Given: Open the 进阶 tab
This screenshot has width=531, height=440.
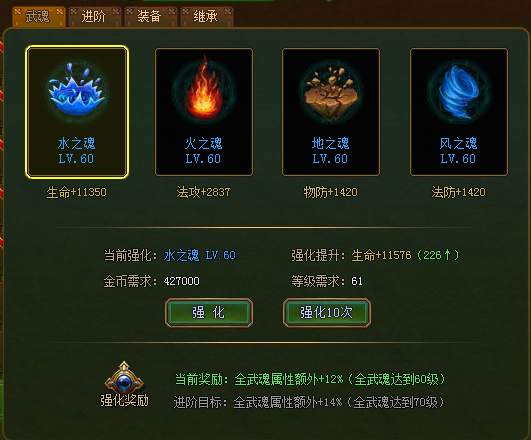Looking at the screenshot, I should coord(94,16).
